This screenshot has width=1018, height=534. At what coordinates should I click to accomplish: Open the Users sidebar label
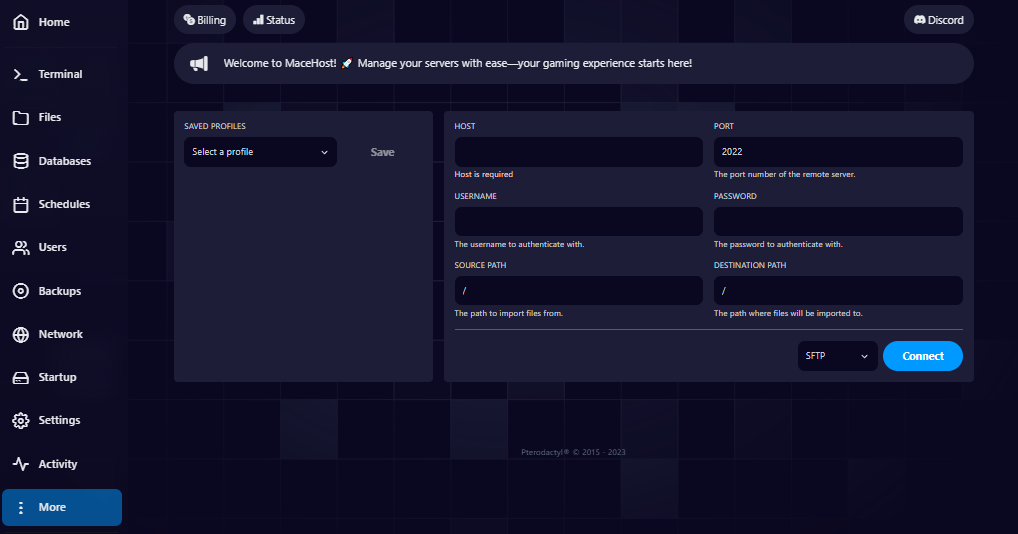(x=53, y=247)
